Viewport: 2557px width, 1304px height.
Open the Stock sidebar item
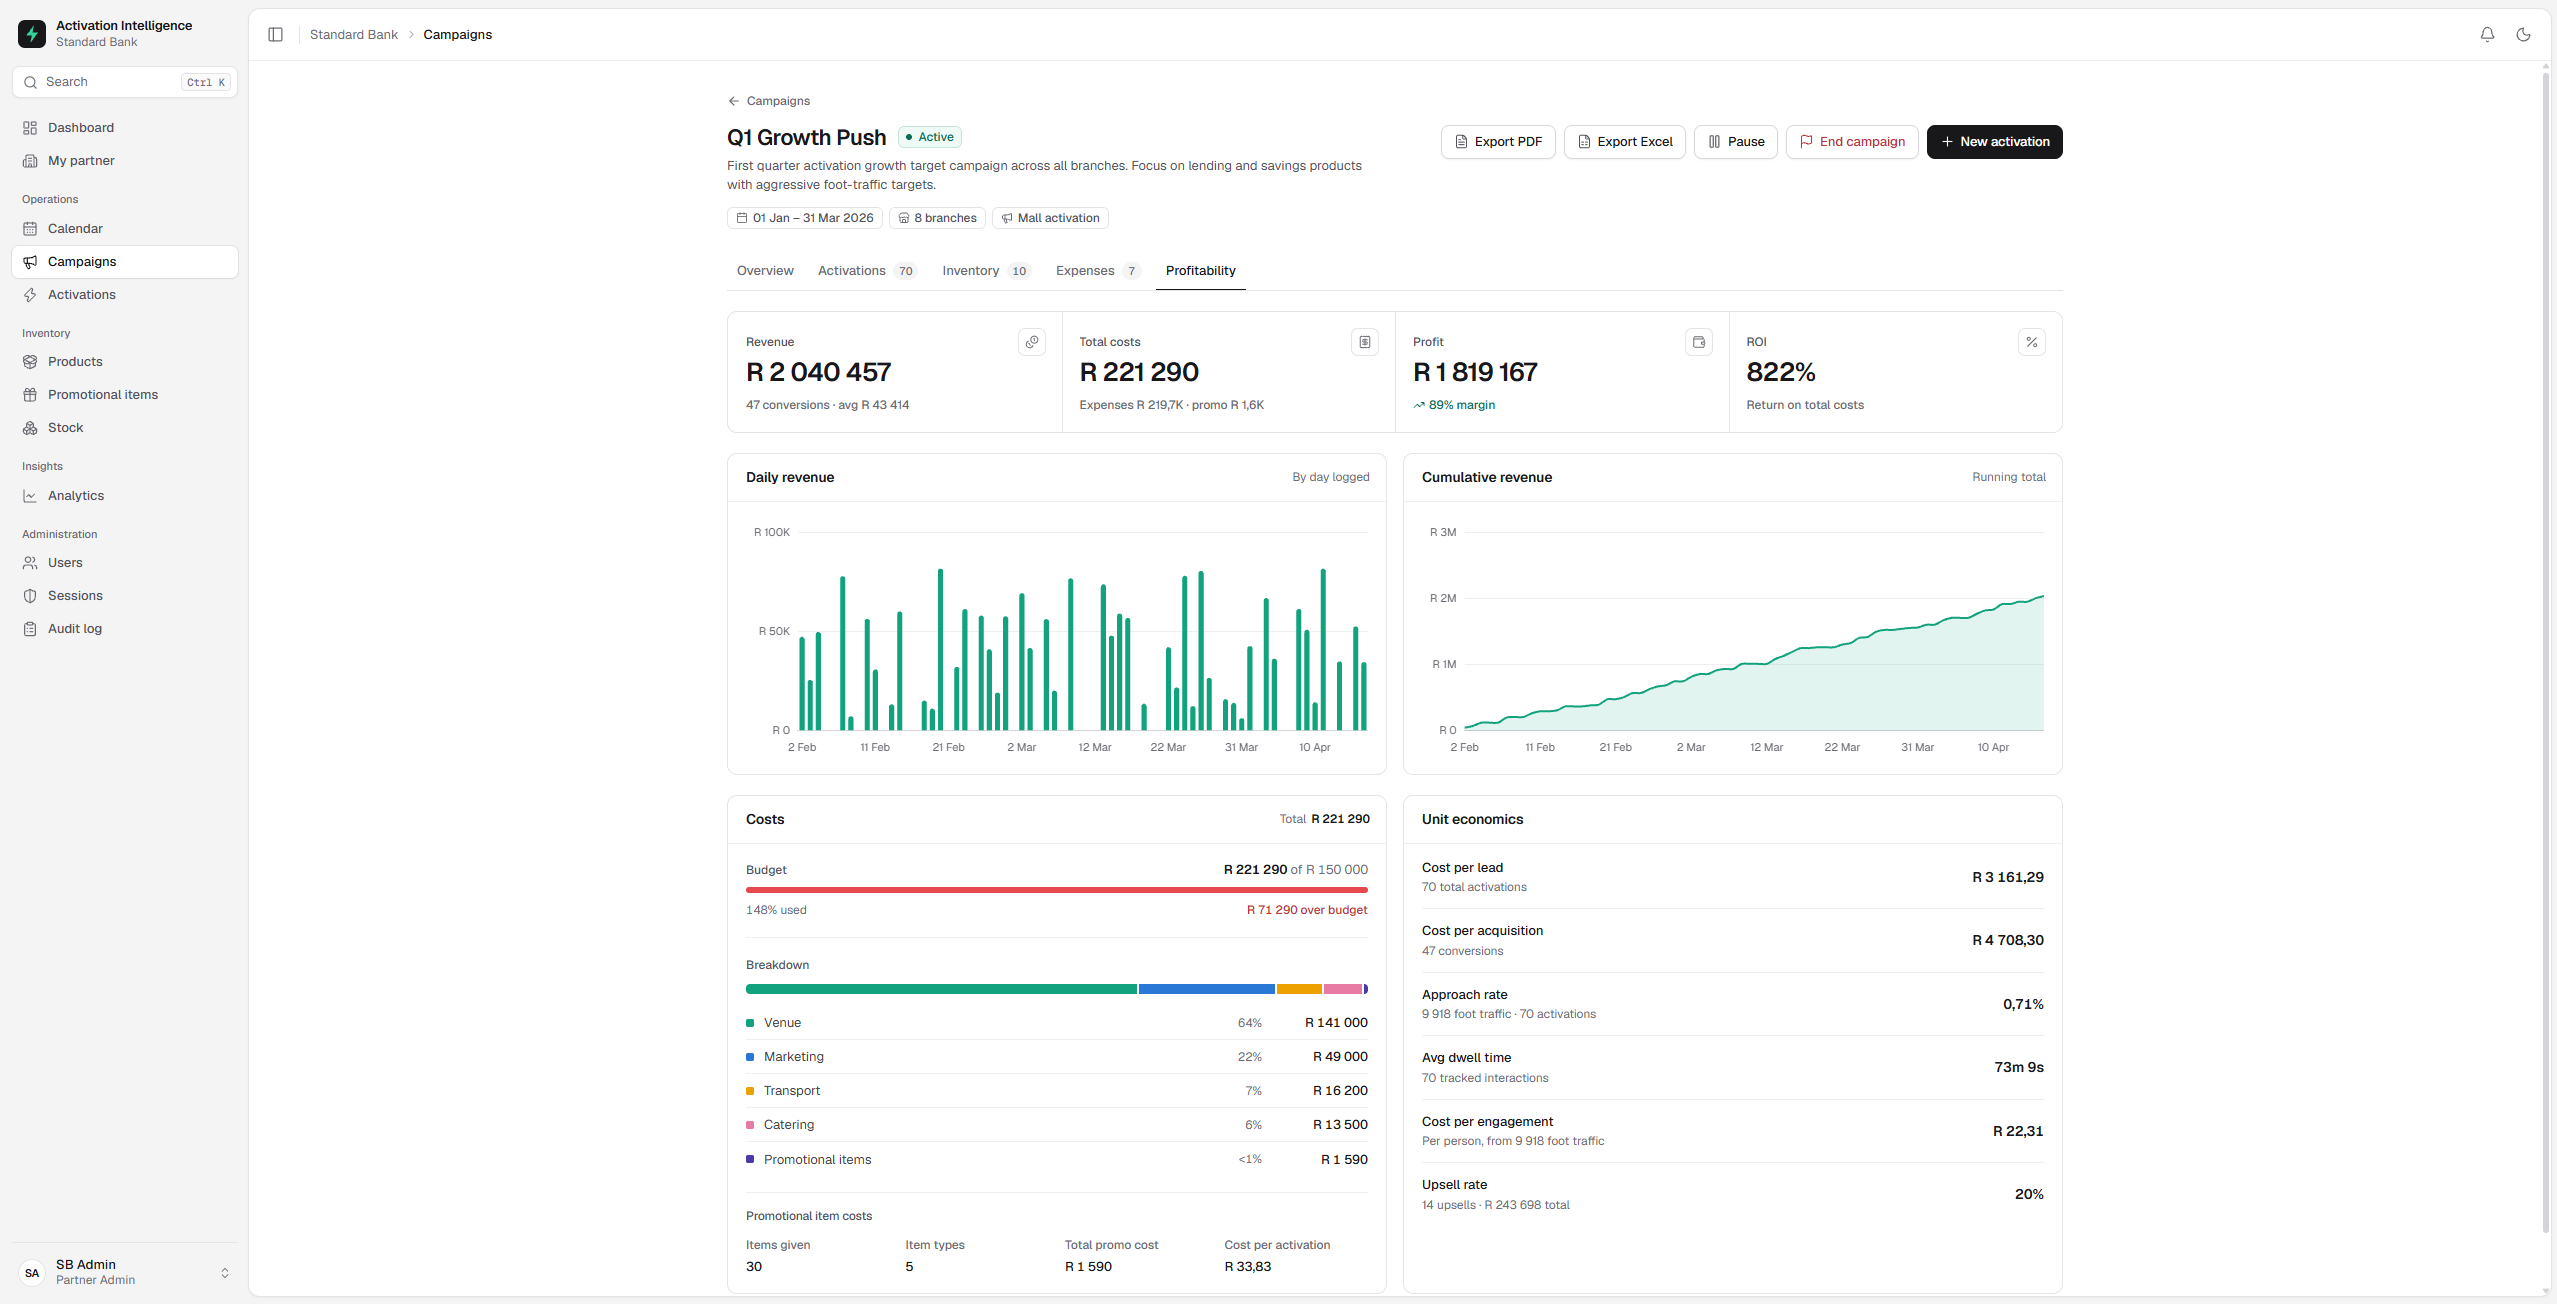[125, 428]
